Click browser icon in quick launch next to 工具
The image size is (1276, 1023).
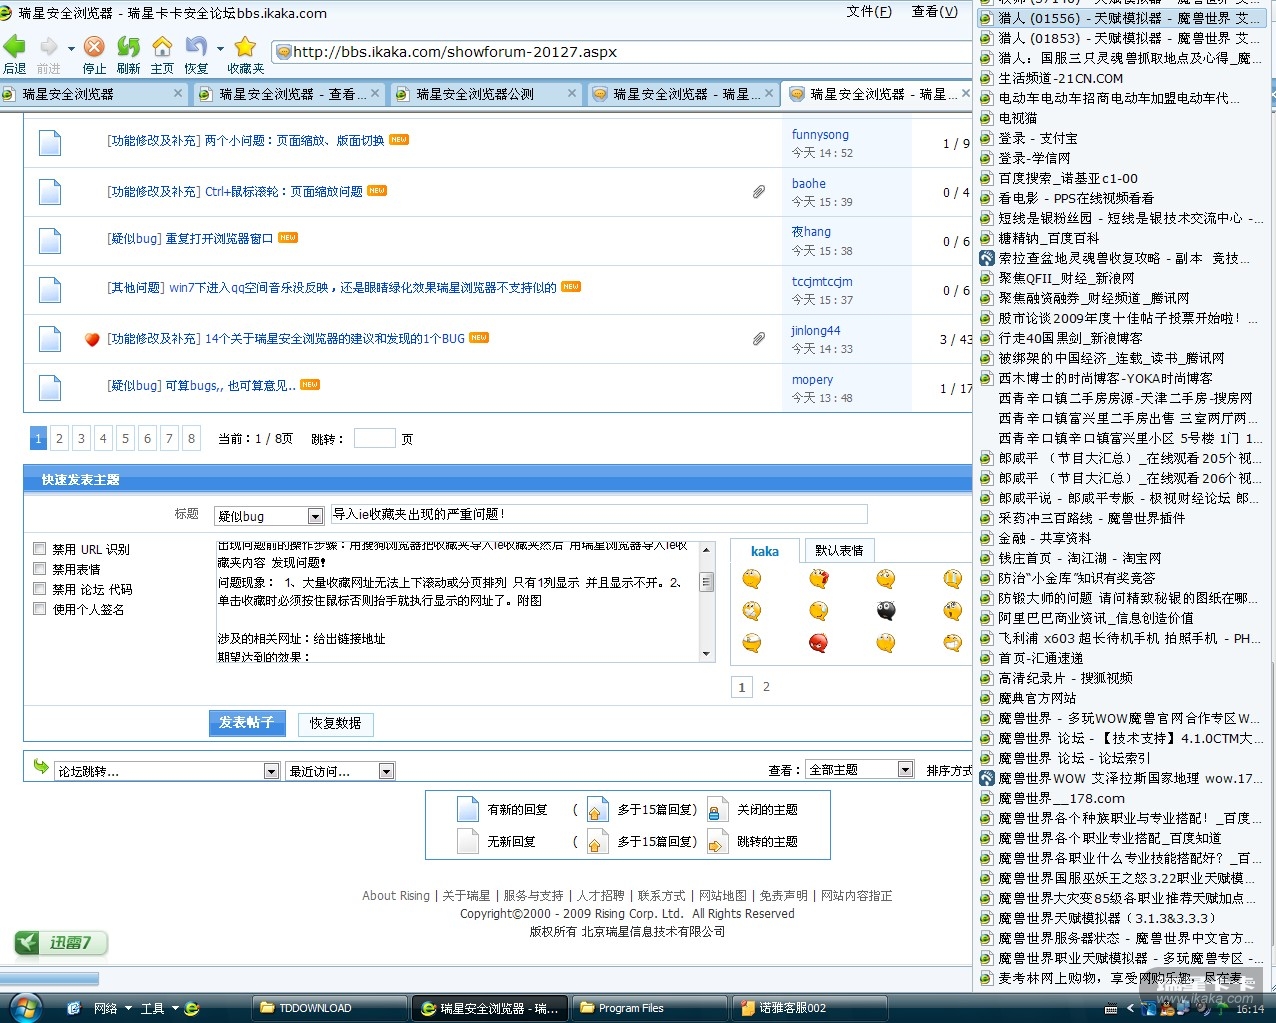pos(192,1008)
